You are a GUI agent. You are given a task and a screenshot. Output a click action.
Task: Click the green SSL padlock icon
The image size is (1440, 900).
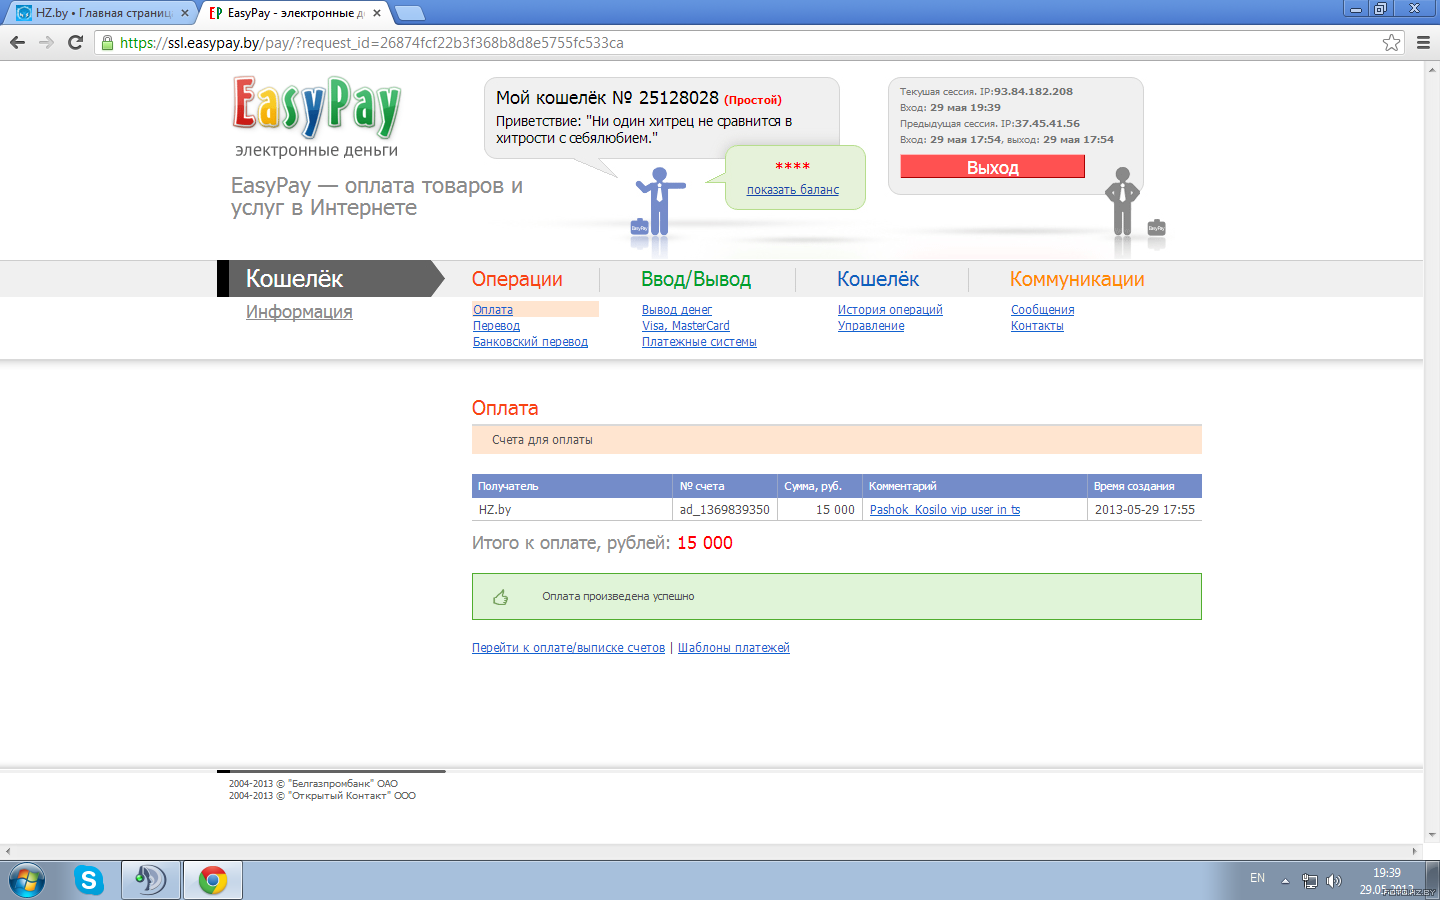tap(108, 43)
